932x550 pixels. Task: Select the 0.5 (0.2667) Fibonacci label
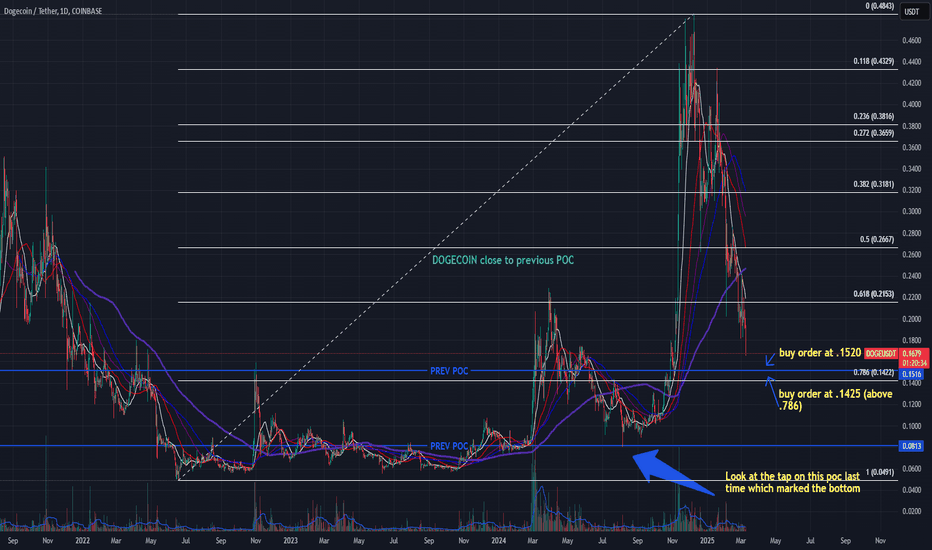coord(877,240)
